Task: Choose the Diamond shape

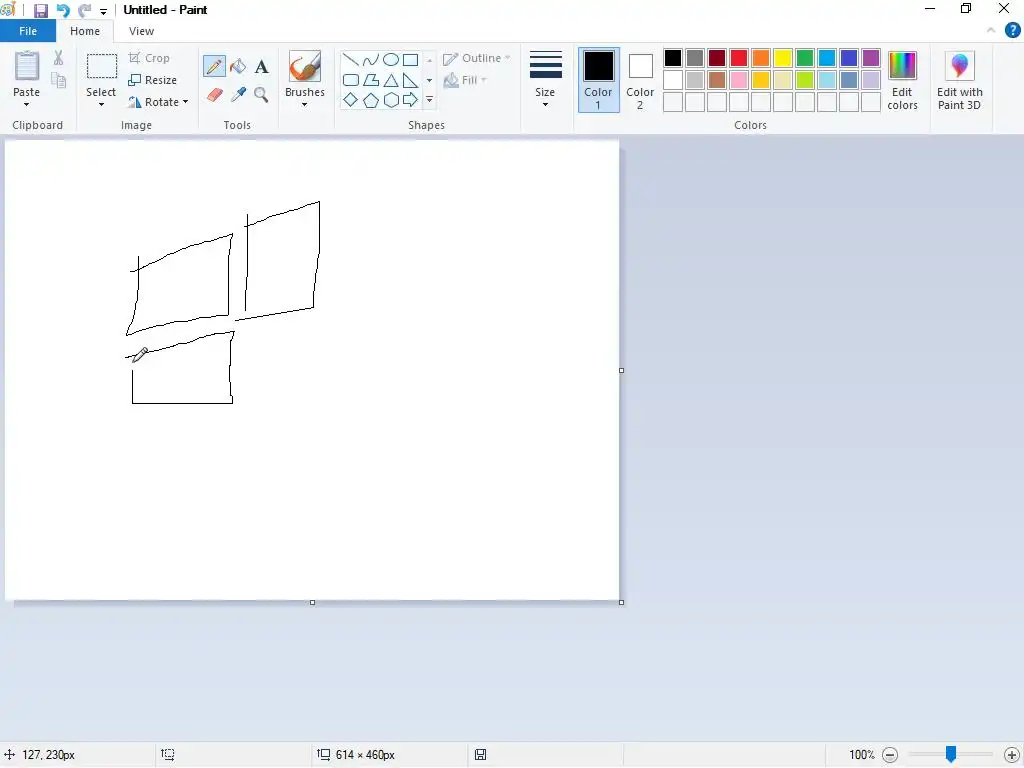Action: (x=351, y=100)
